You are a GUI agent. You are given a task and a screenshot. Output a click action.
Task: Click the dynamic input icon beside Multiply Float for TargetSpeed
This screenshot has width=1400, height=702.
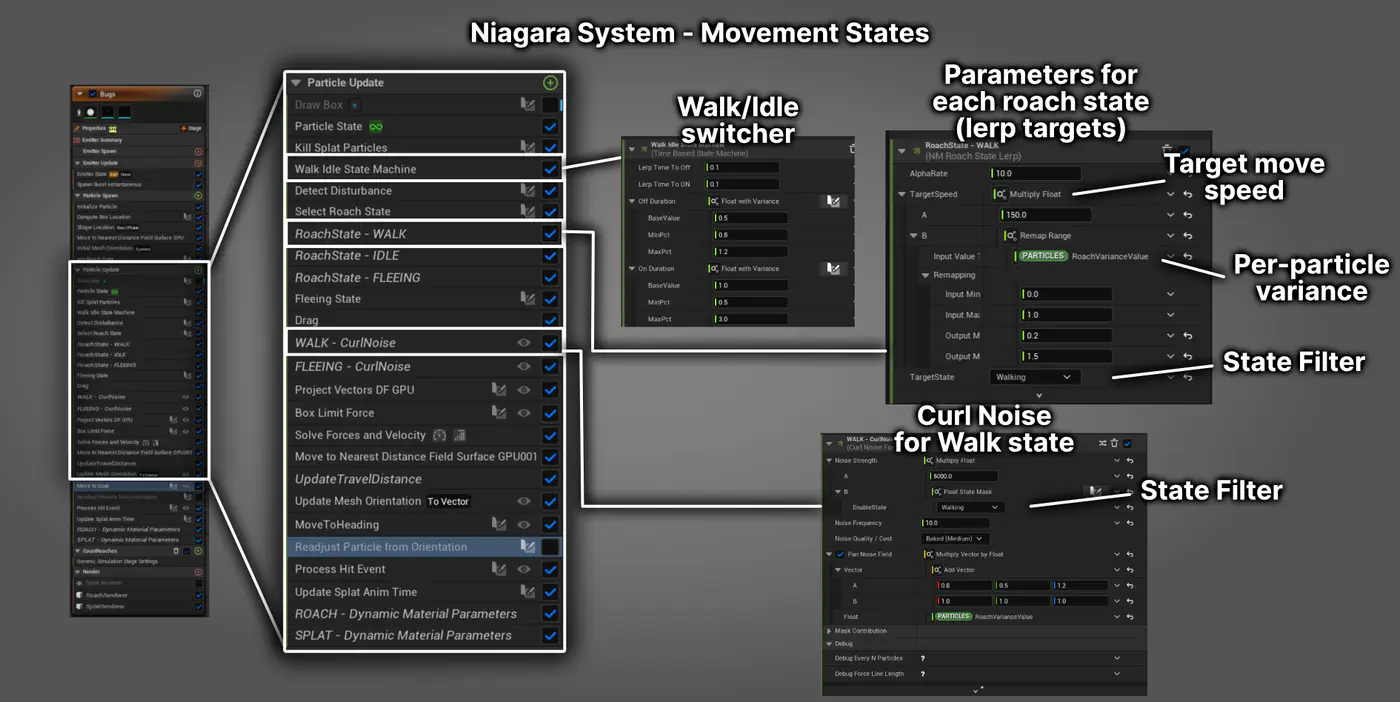[x=999, y=194]
